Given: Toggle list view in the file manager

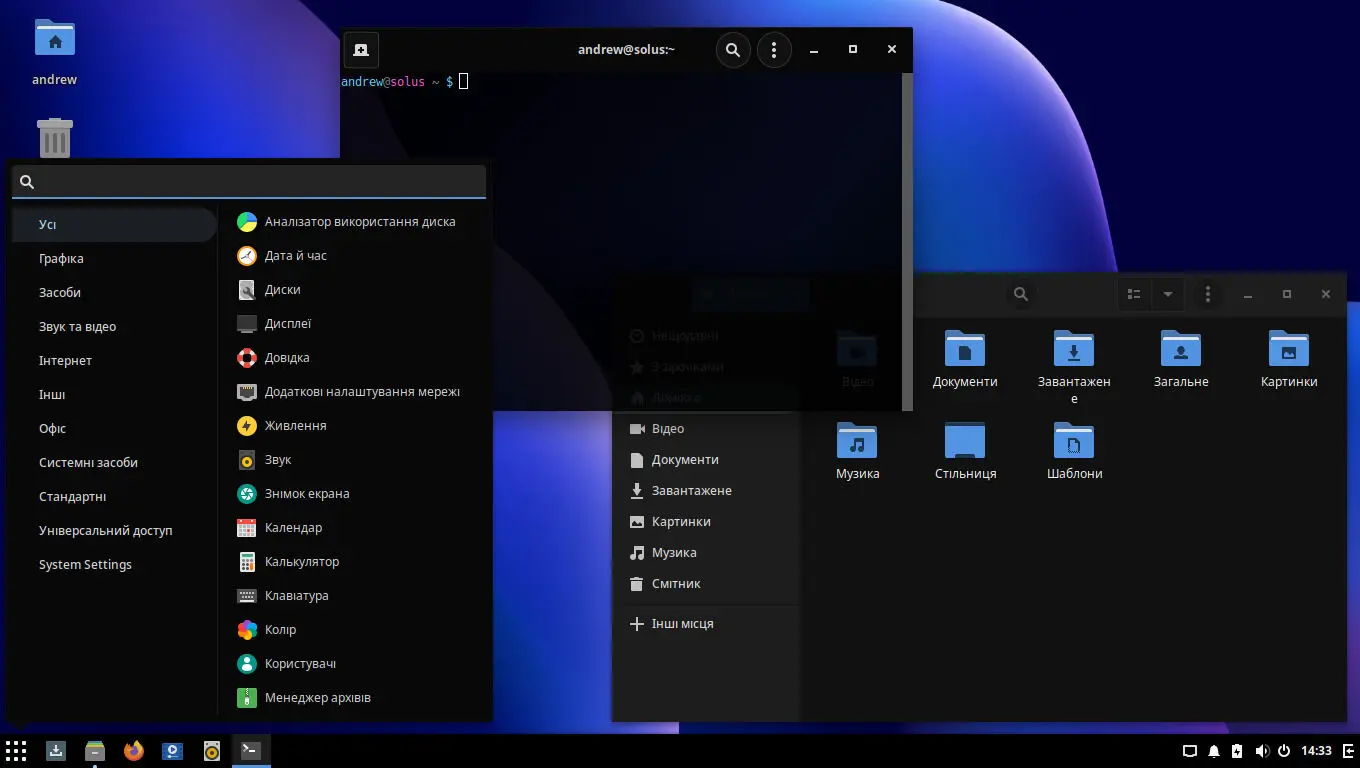Looking at the screenshot, I should [x=1134, y=294].
